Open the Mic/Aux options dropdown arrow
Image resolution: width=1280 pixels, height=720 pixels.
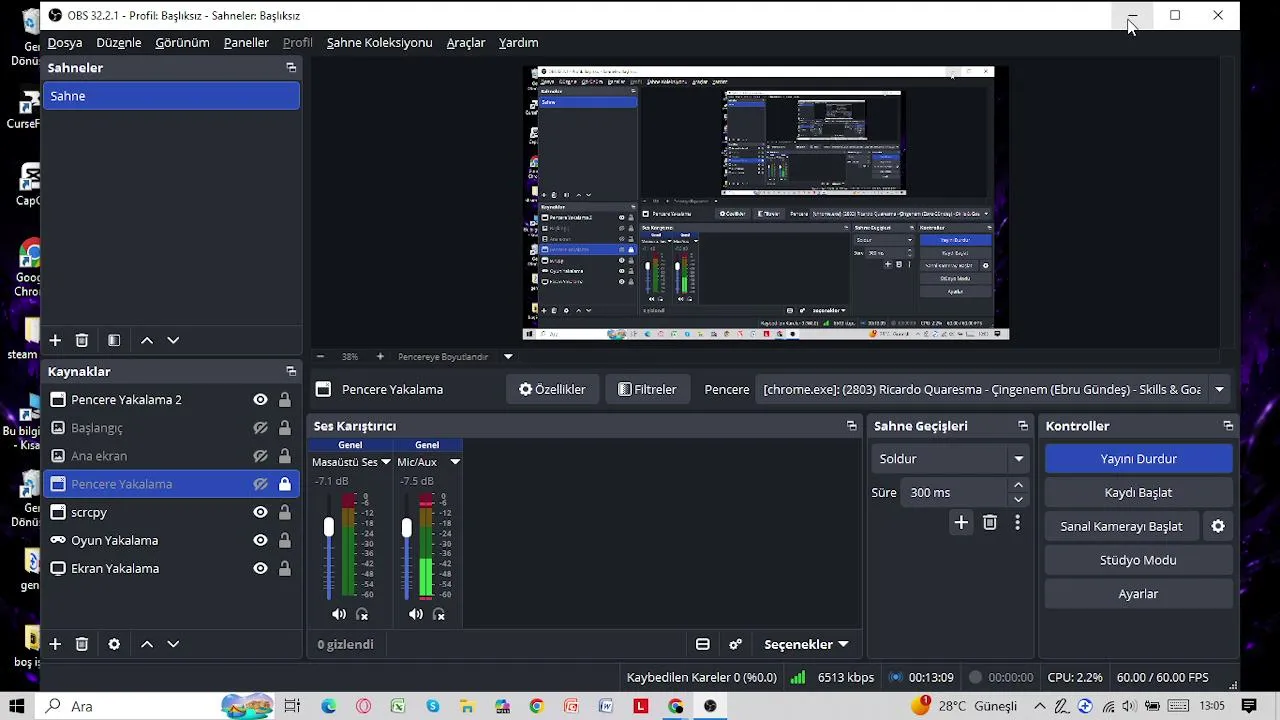[455, 462]
